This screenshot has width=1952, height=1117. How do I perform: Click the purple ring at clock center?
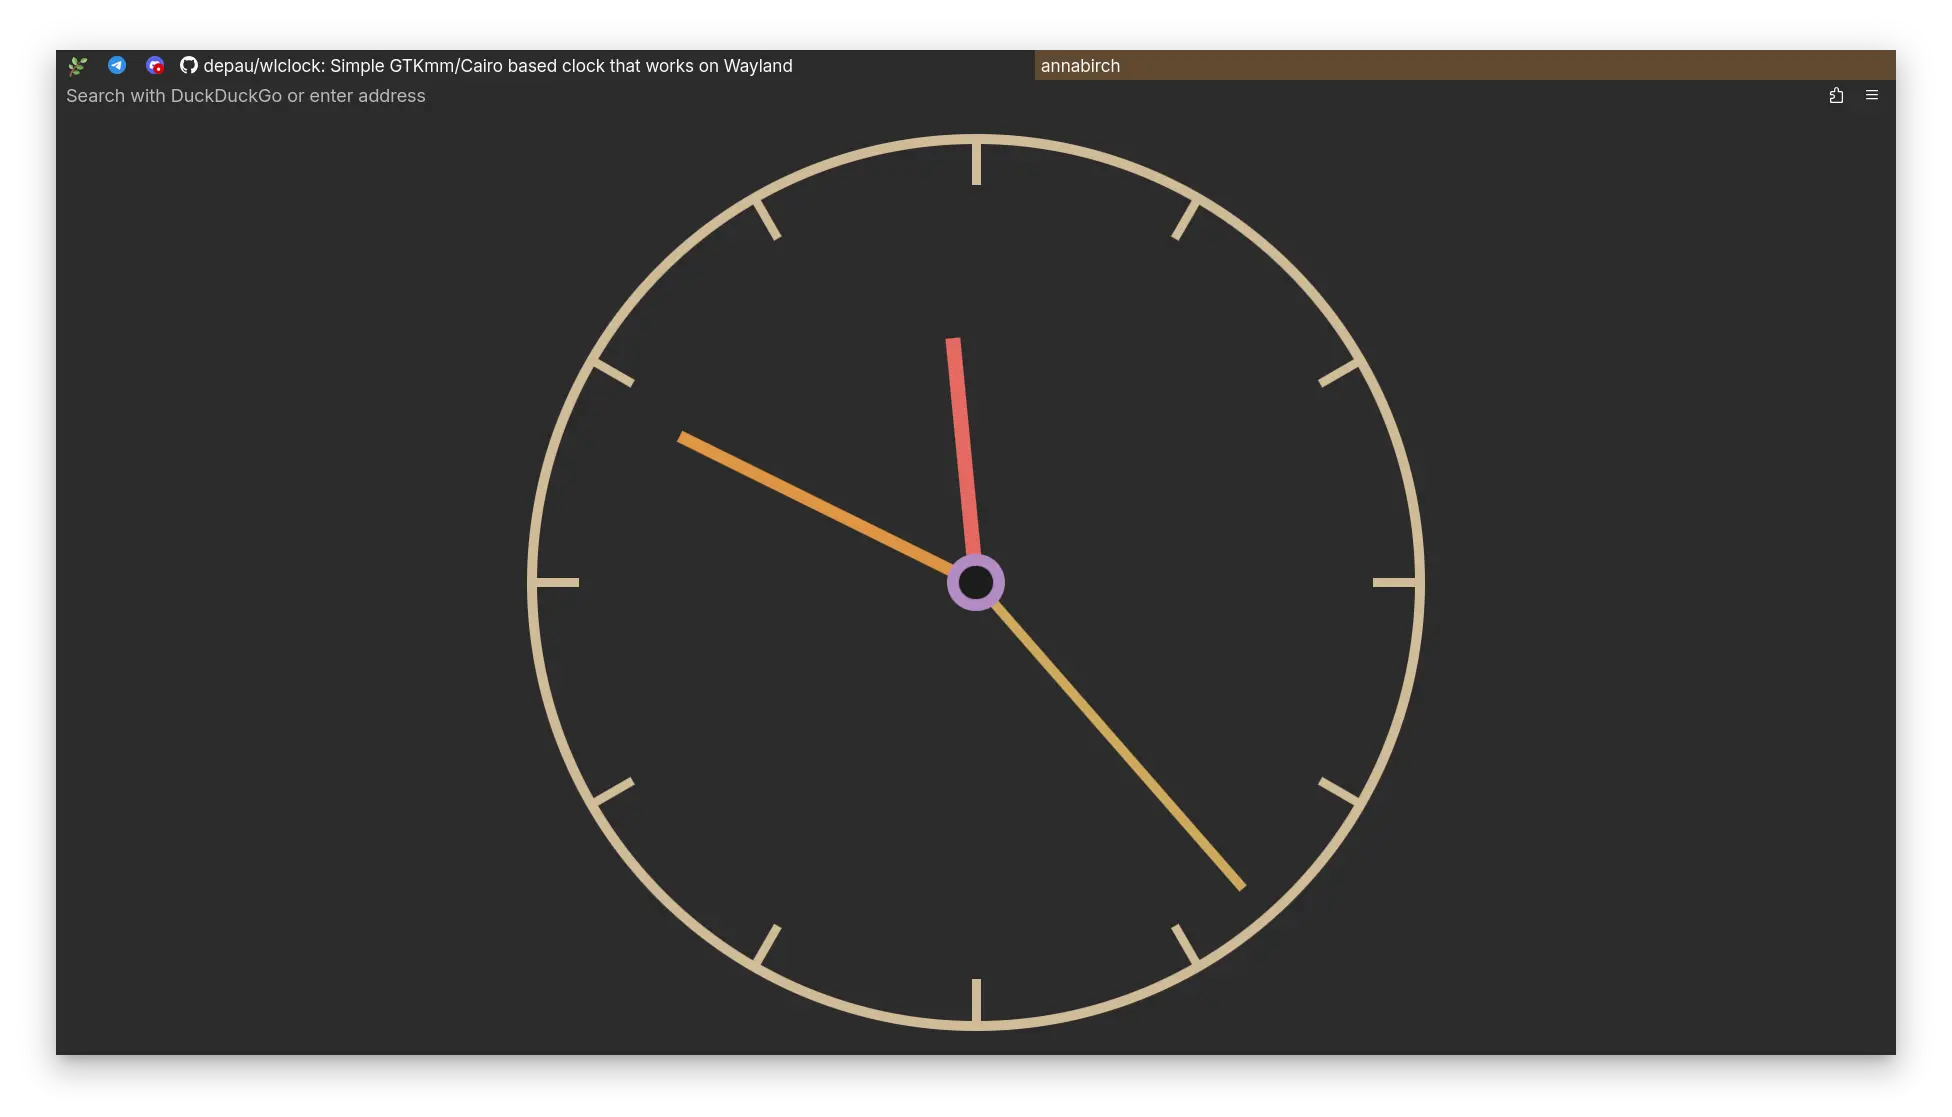[x=976, y=582]
